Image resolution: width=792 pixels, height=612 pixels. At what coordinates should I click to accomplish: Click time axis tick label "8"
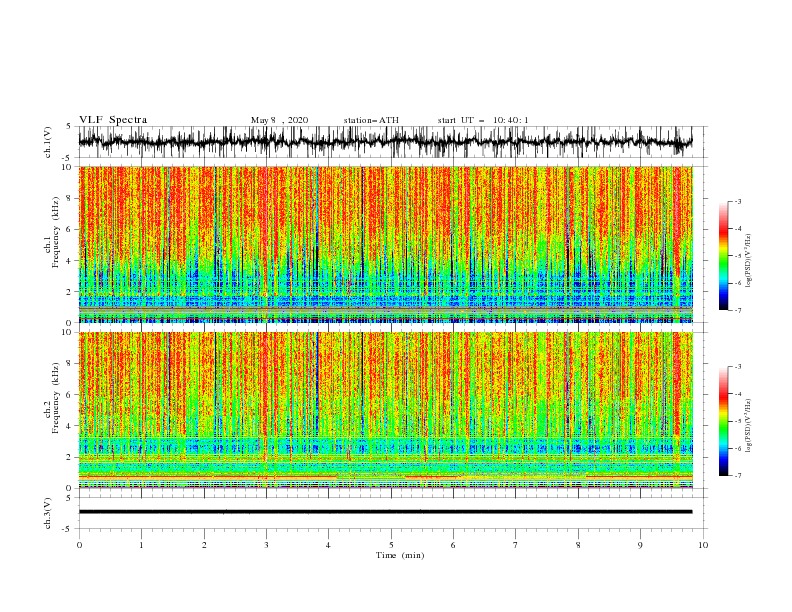coord(578,545)
